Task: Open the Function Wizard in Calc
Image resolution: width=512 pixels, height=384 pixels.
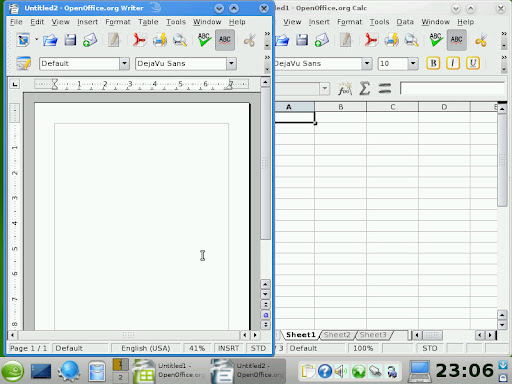Action: click(x=345, y=89)
